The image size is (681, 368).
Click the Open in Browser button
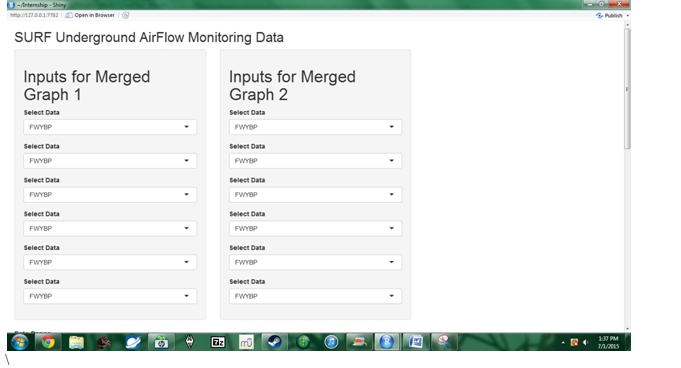[90, 15]
